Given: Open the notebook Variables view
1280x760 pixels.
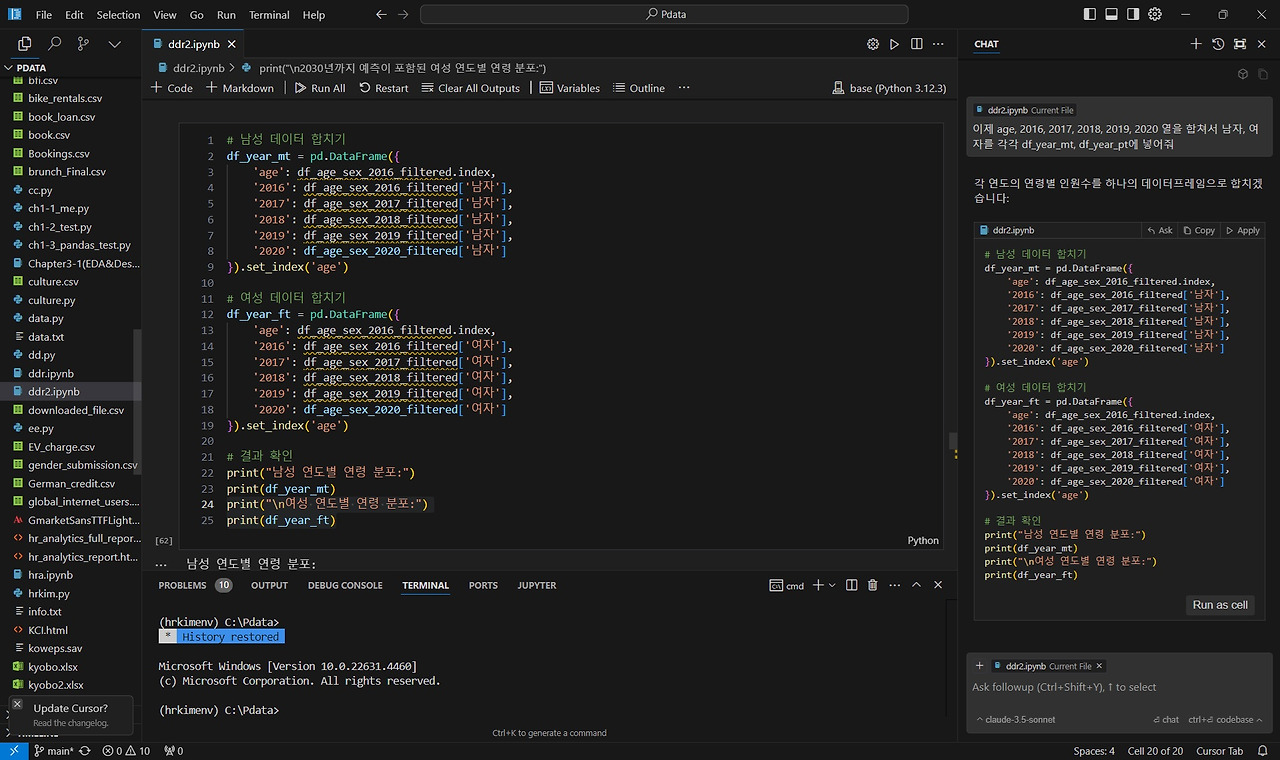Looking at the screenshot, I should click(570, 88).
